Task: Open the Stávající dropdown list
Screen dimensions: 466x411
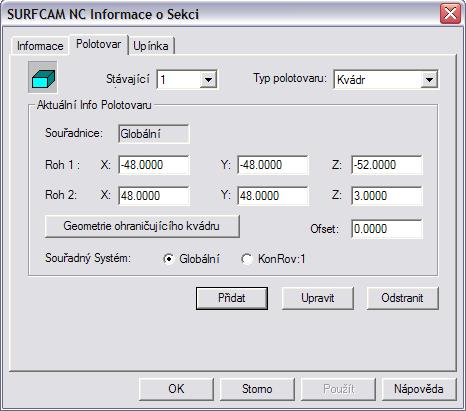Action: [x=208, y=80]
